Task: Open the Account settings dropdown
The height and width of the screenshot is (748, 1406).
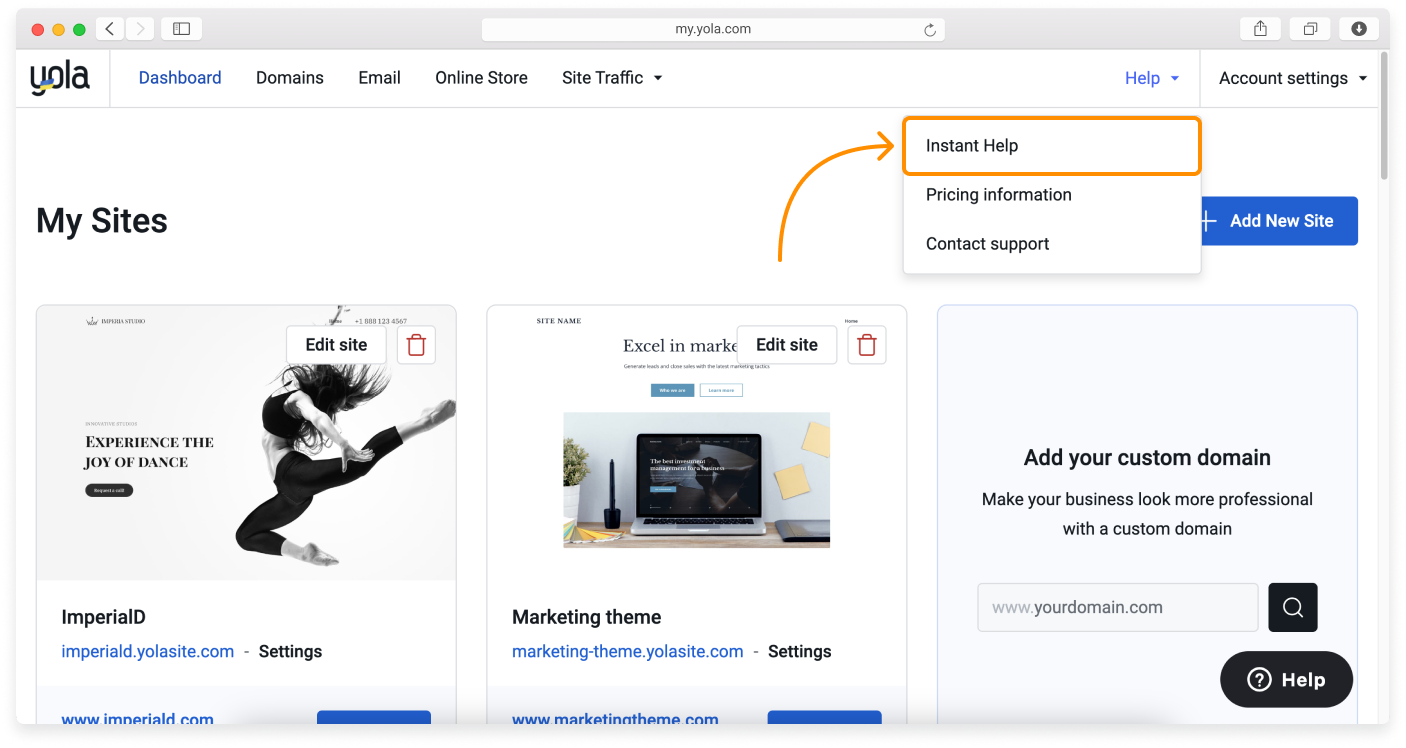Action: 1292,78
